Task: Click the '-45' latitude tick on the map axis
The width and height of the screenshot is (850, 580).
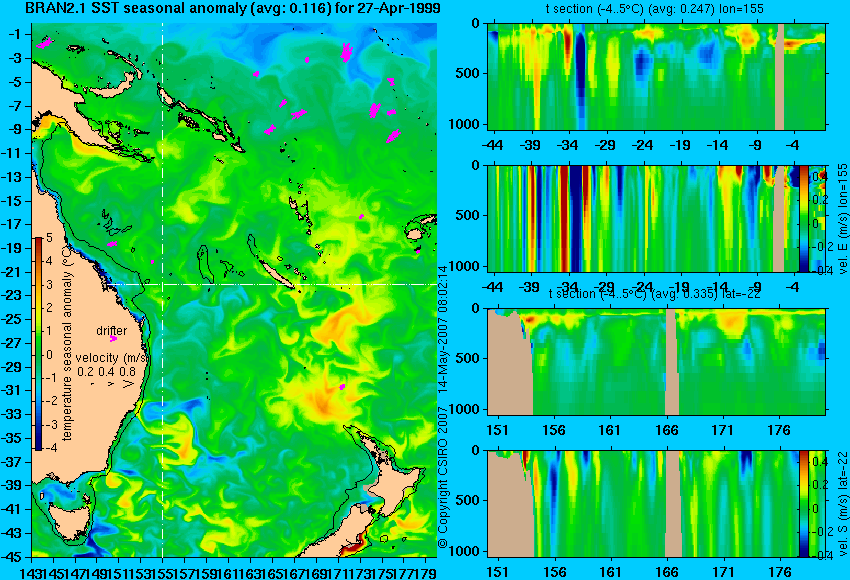Action: [x=11, y=557]
